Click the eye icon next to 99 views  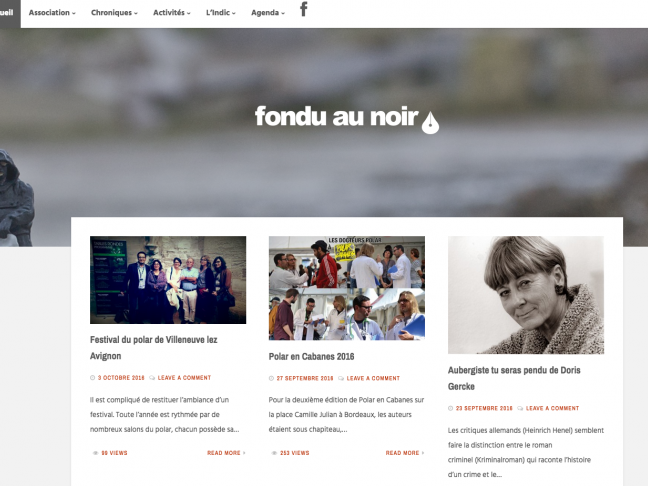[95, 453]
